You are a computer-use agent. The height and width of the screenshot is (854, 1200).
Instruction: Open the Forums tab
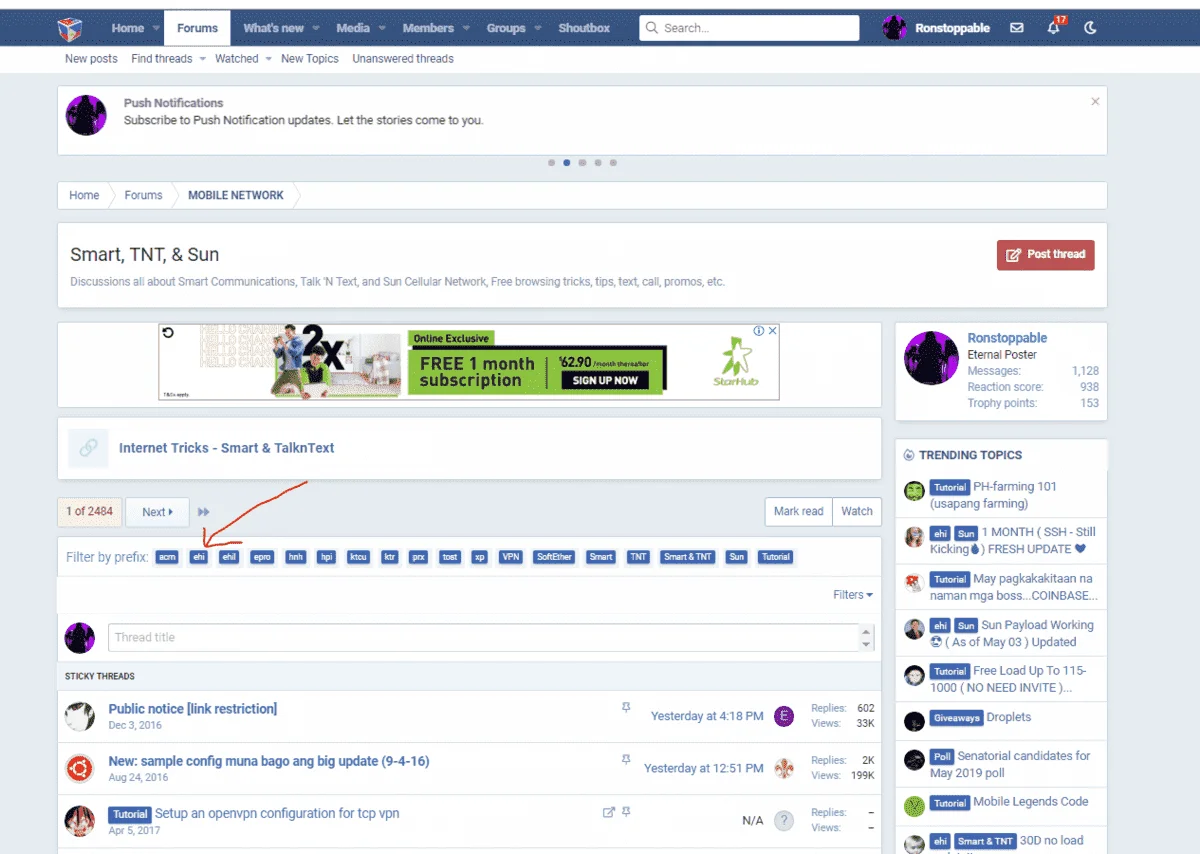(197, 28)
